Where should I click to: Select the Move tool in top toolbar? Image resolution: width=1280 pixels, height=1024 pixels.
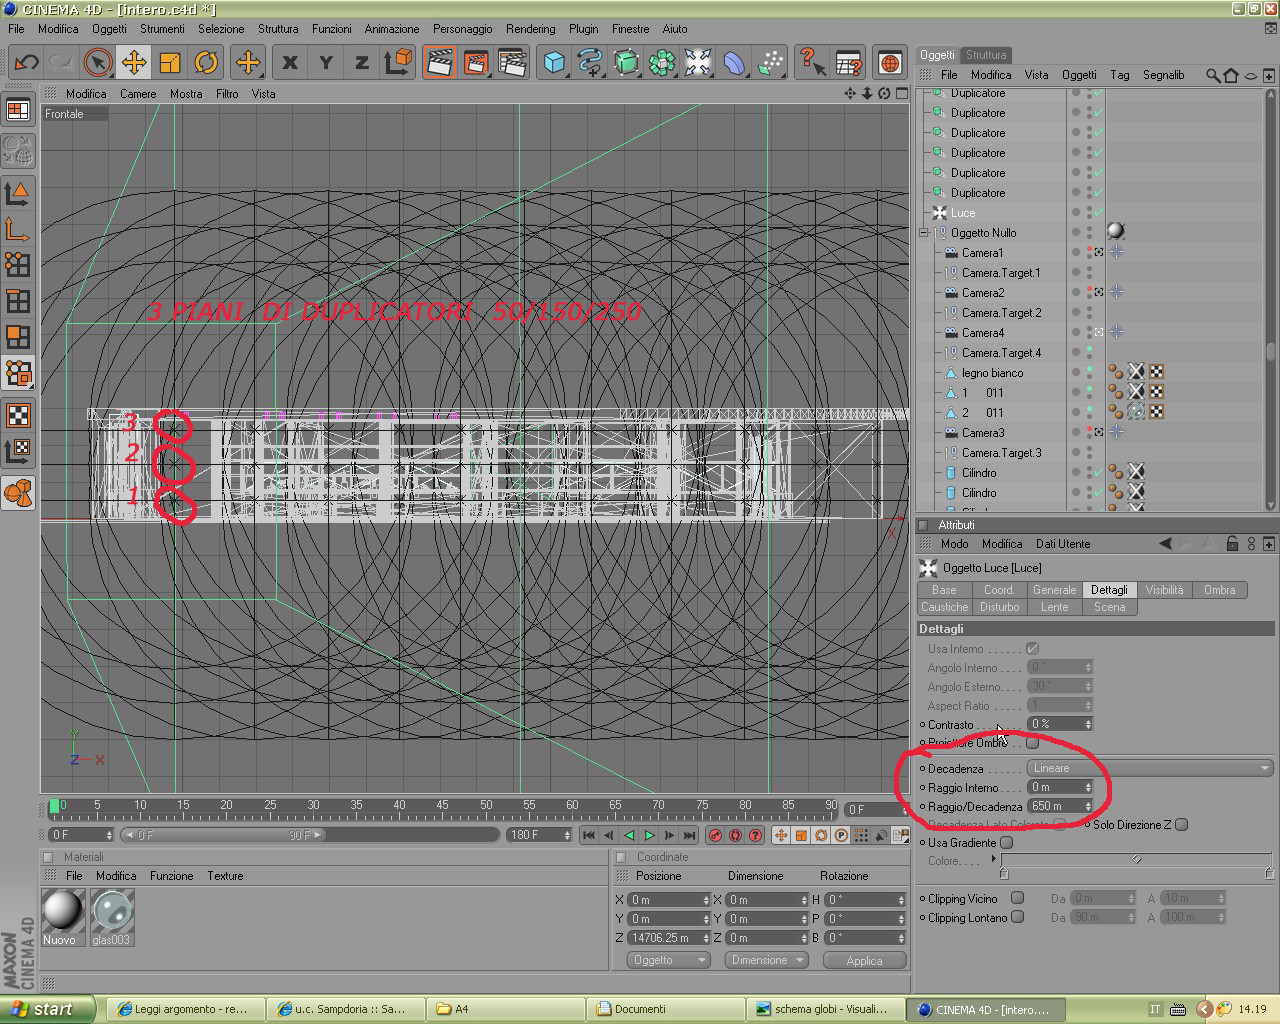tap(134, 63)
